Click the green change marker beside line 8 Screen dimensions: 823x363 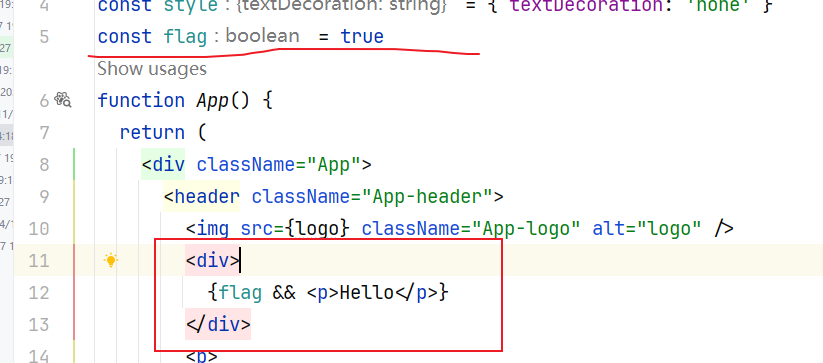[x=74, y=164]
